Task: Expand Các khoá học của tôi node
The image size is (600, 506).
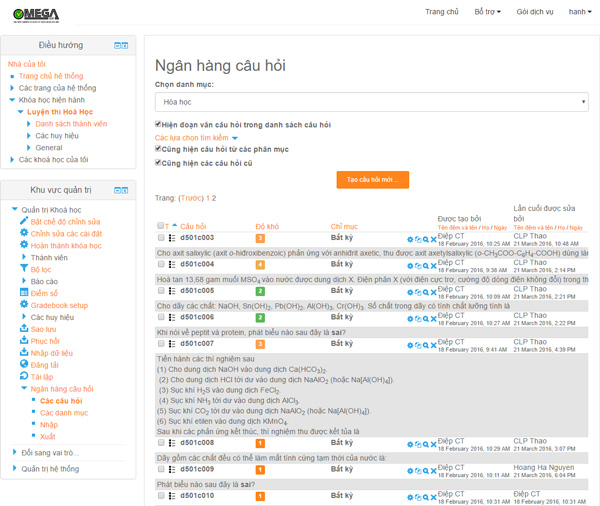Action: coord(12,160)
